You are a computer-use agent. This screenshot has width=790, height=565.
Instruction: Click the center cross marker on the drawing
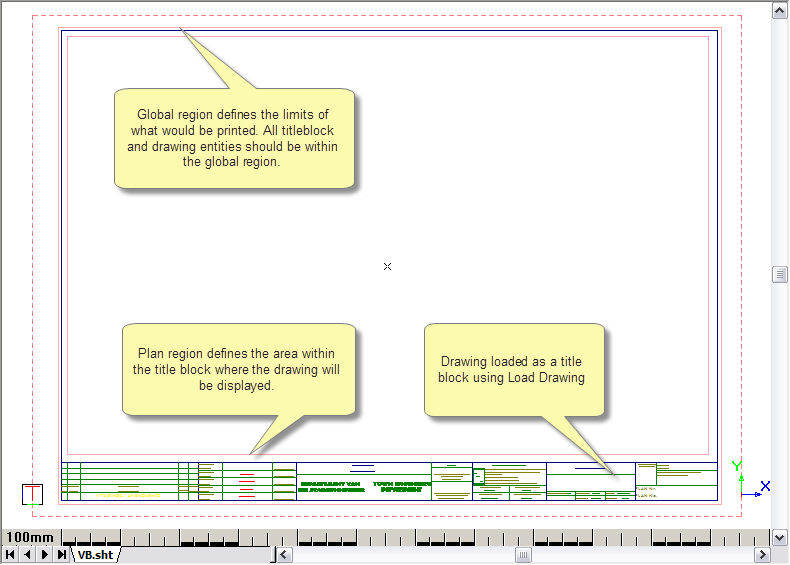(388, 266)
